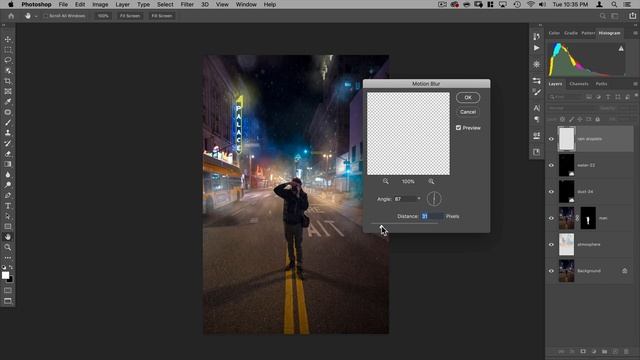The width and height of the screenshot is (640, 360).
Task: Open Layers panel options menu
Action: (x=635, y=84)
